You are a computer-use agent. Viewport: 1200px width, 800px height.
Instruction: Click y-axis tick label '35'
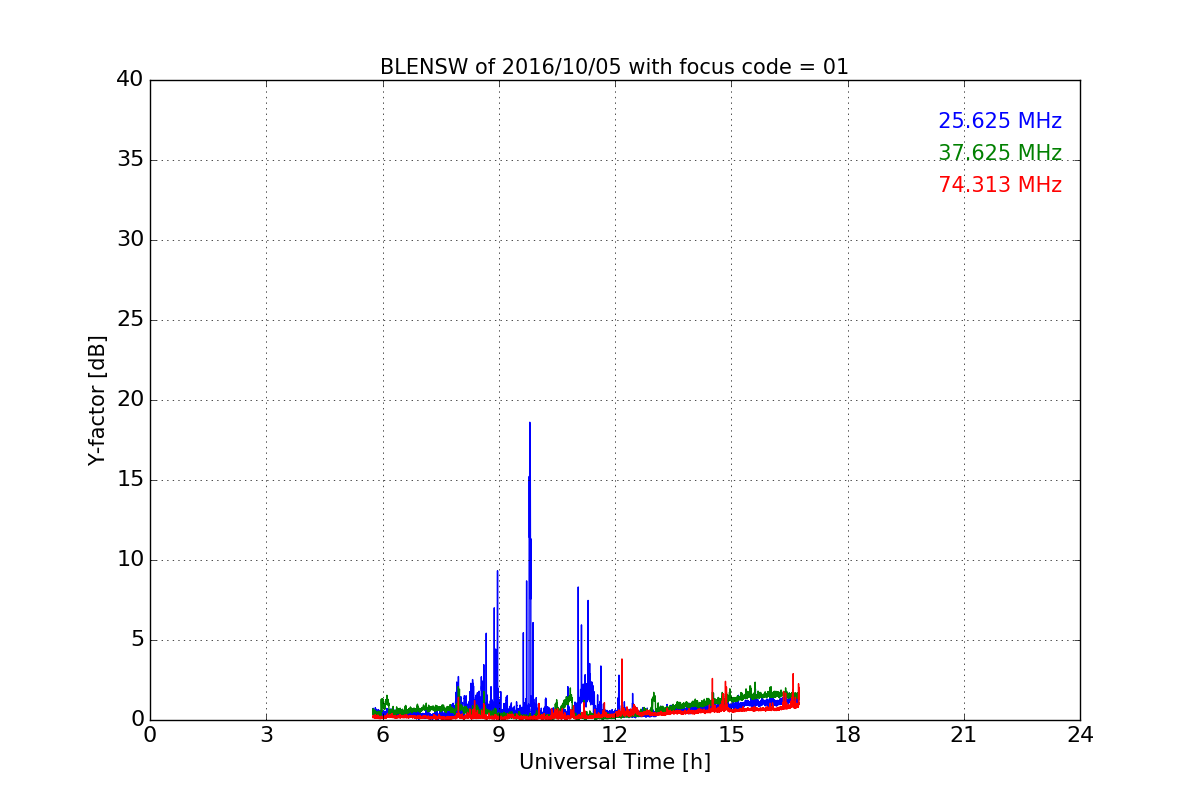130,159
